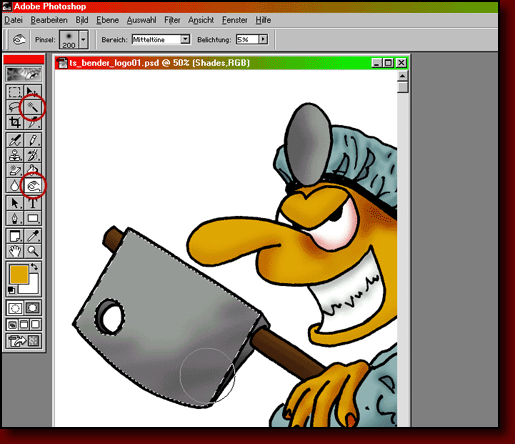This screenshot has height=444, width=515.
Task: Open the Ebene menu
Action: [x=107, y=20]
